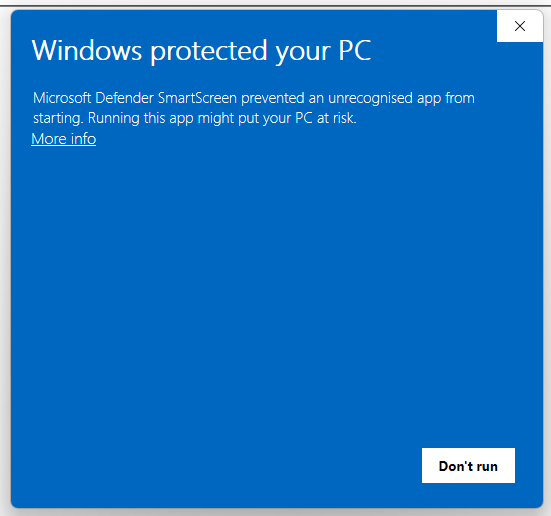Expand warning details using More info

pyautogui.click(x=64, y=139)
